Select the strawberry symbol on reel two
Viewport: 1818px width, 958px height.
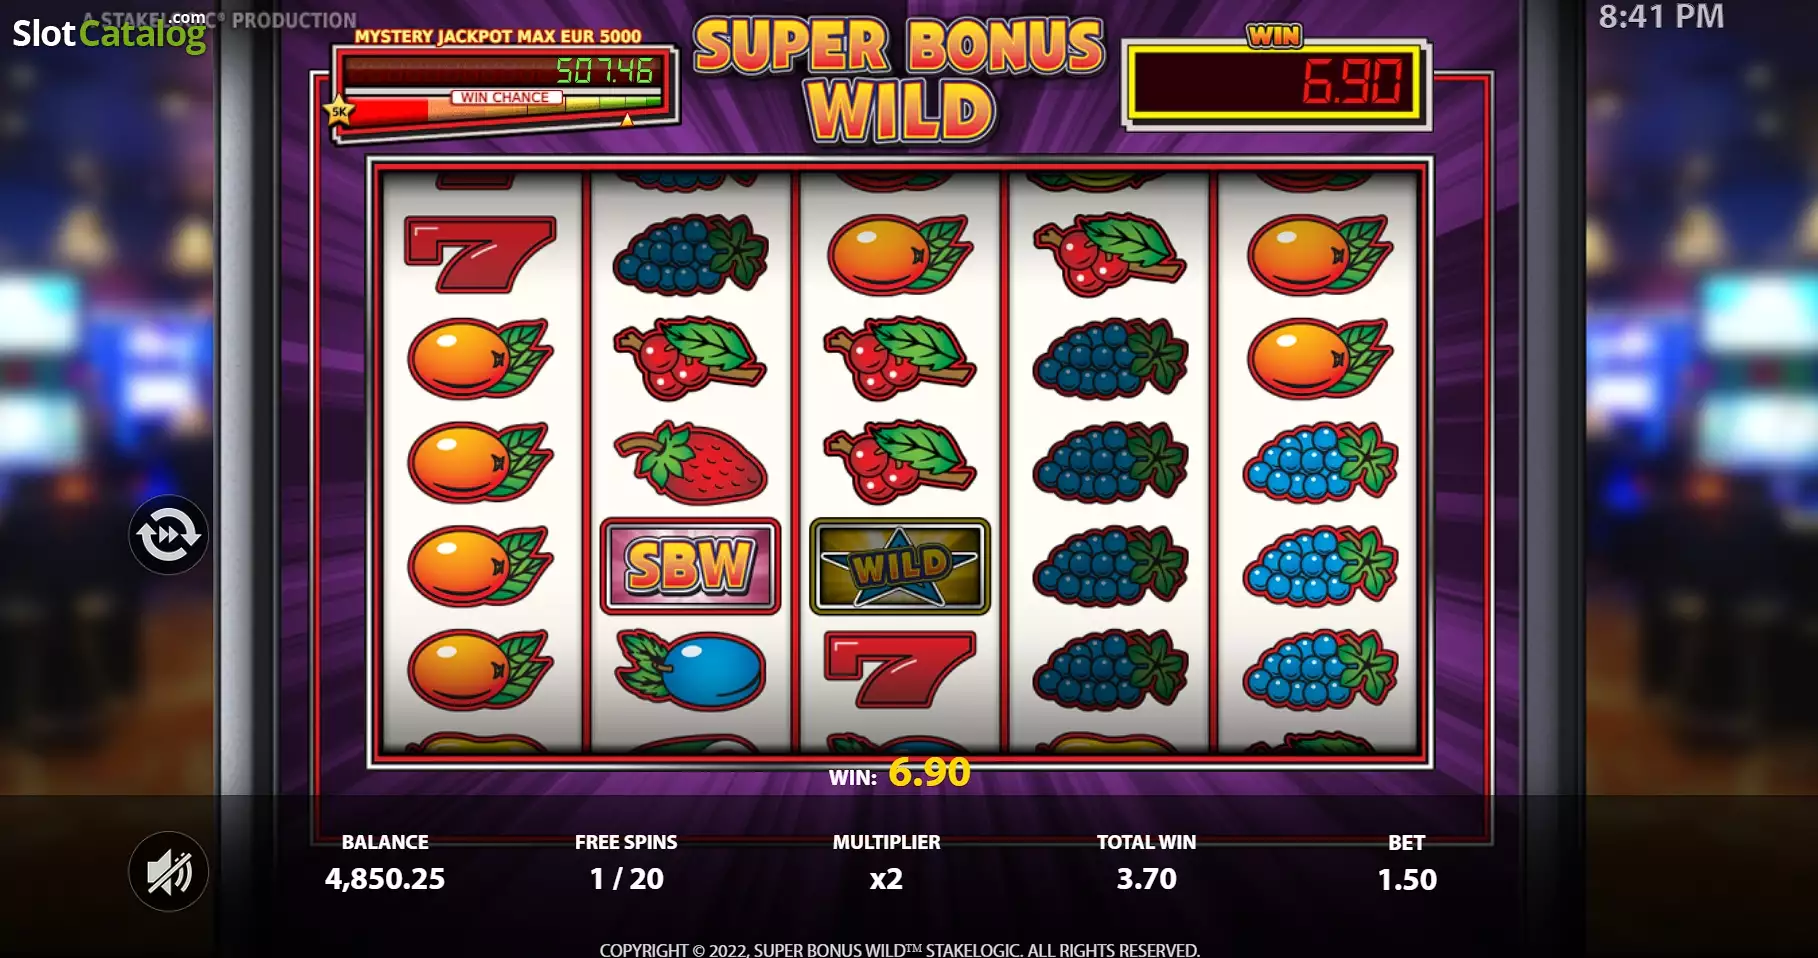tap(690, 462)
